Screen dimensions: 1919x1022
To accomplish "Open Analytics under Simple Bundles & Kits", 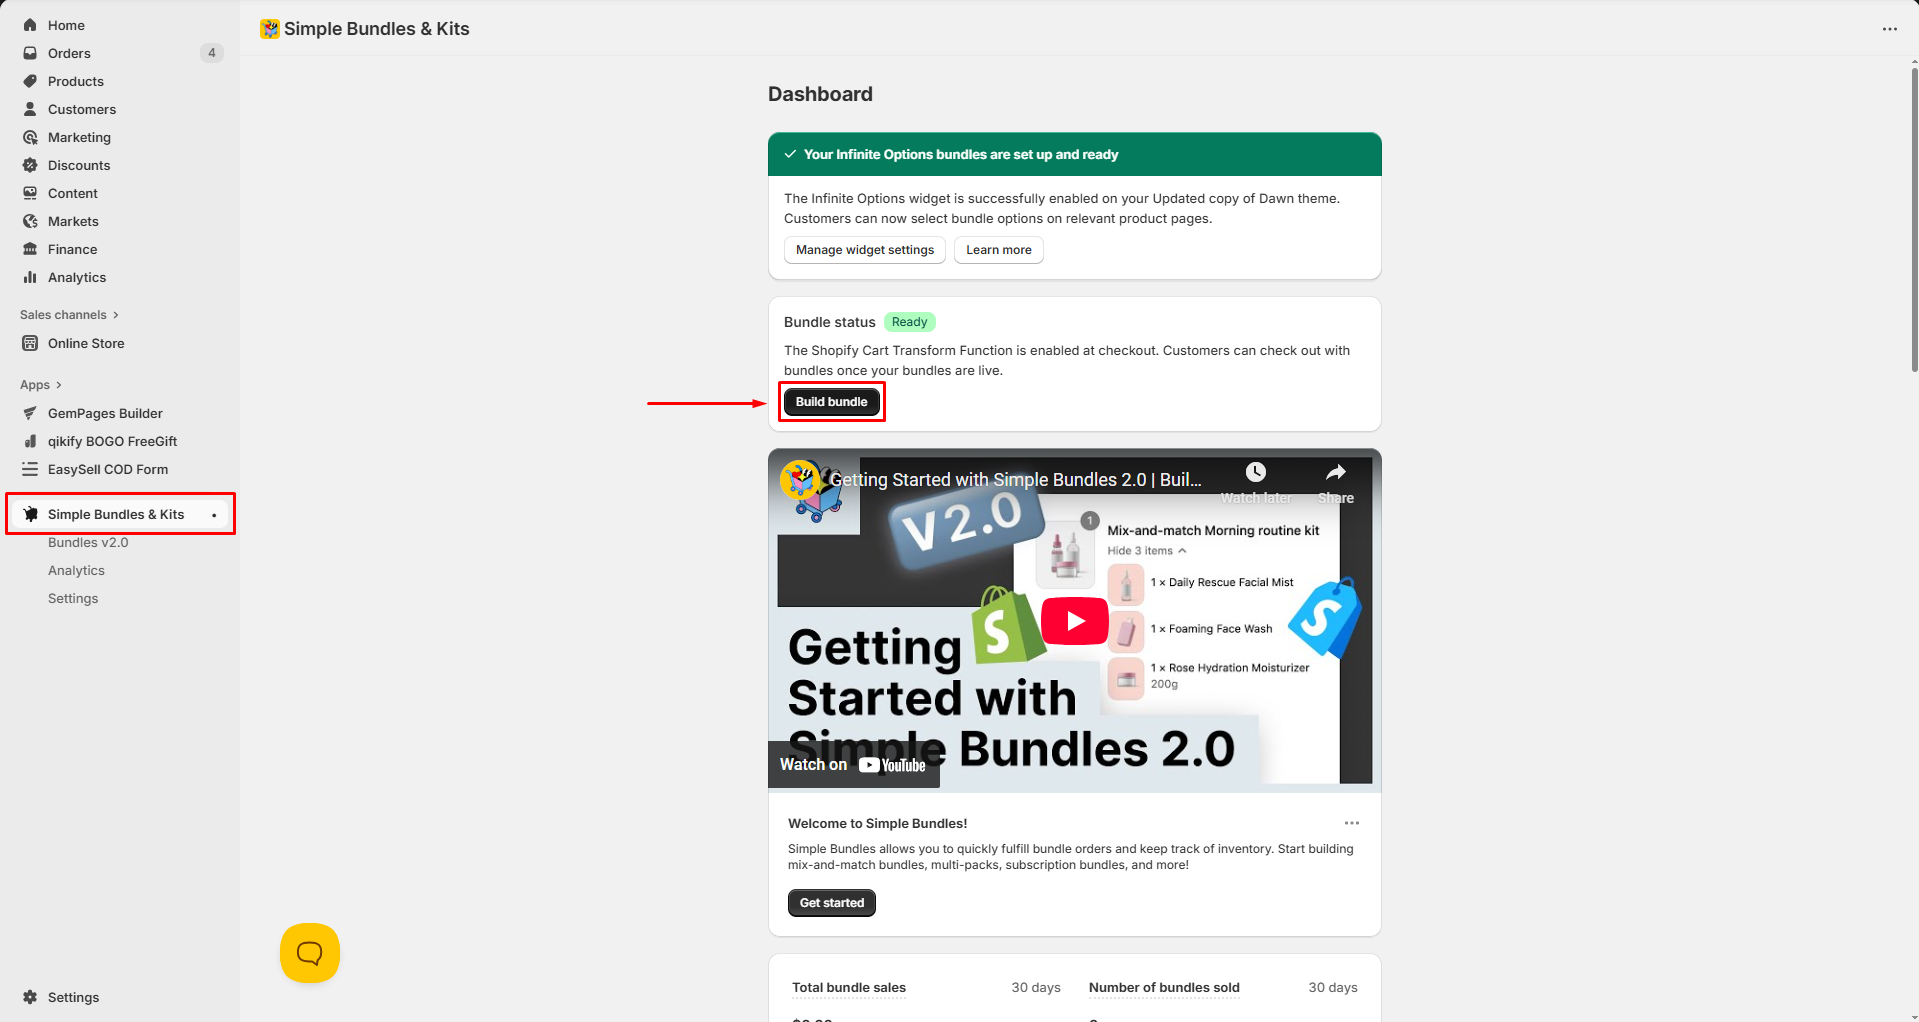I will [x=76, y=570].
